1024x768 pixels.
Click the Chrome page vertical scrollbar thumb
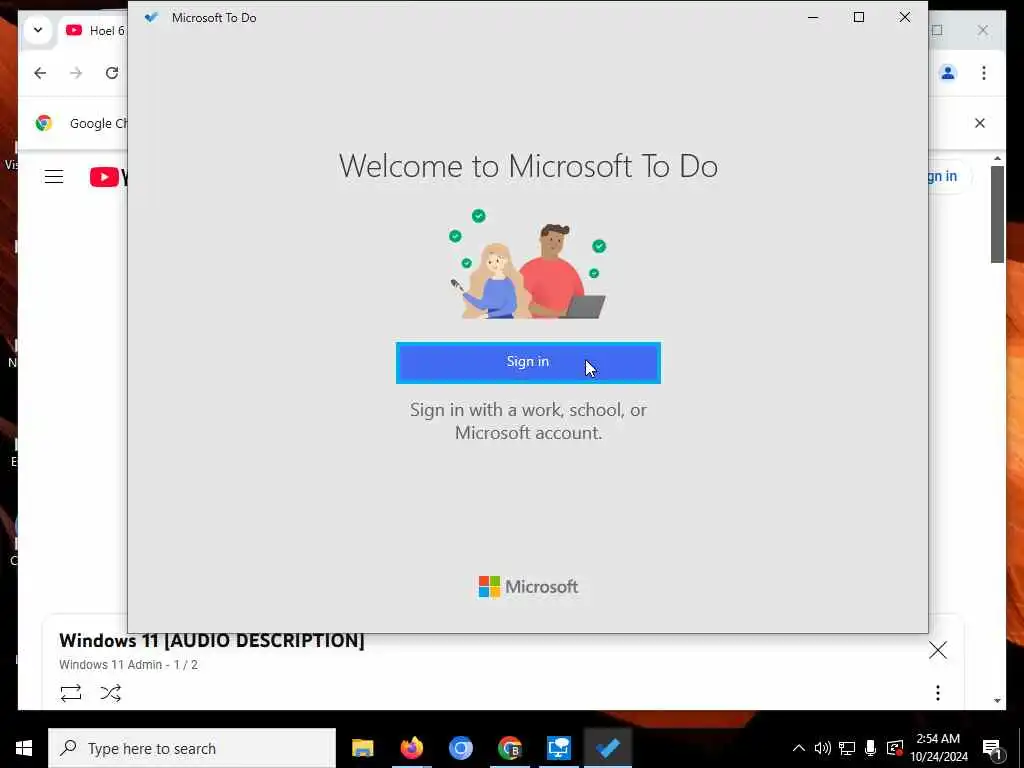[x=997, y=214]
